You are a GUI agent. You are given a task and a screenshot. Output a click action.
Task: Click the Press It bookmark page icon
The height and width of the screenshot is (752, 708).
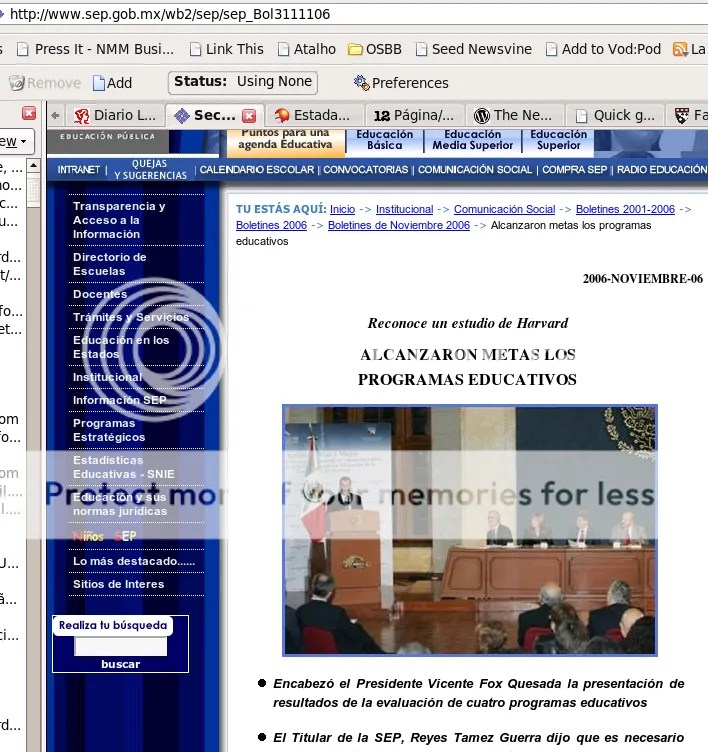coord(23,49)
